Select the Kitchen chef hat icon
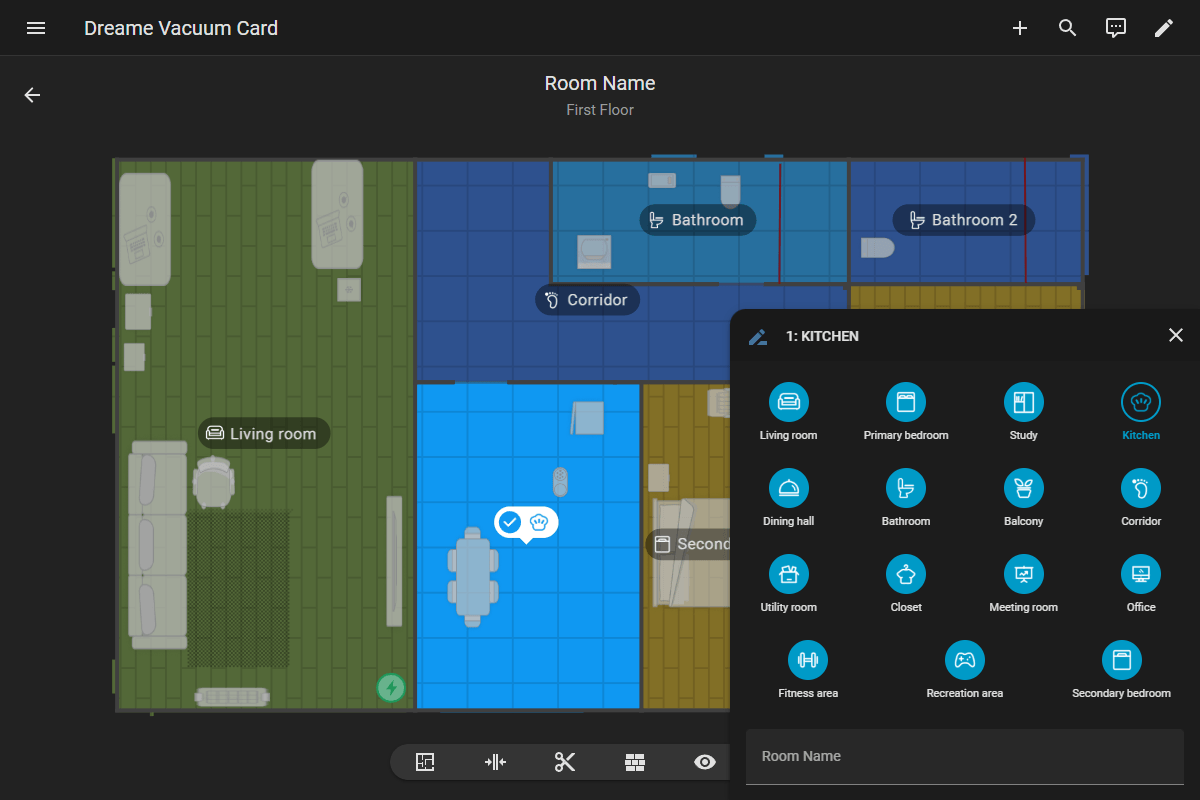 click(x=1141, y=402)
